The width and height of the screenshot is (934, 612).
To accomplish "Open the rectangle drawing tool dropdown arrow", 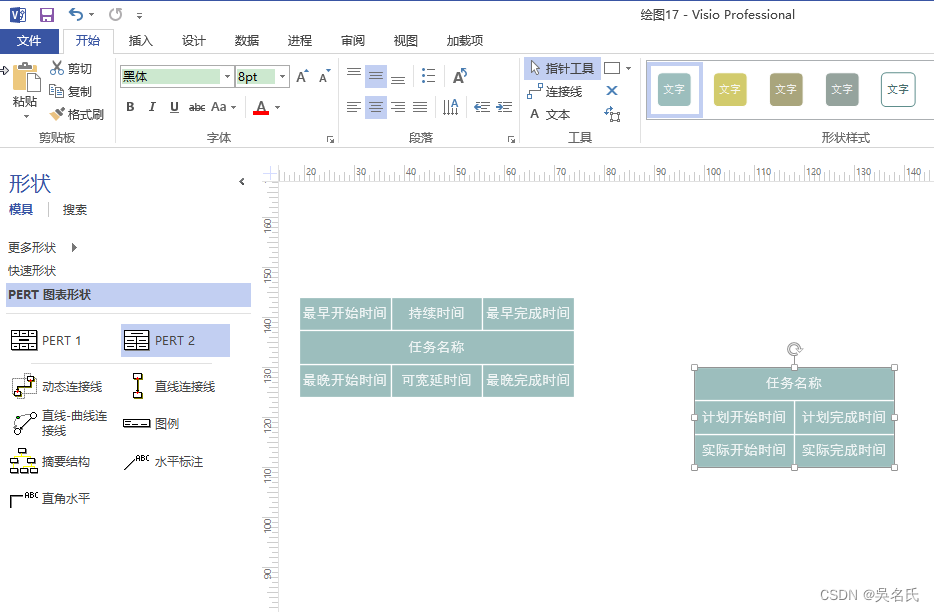I will [628, 69].
